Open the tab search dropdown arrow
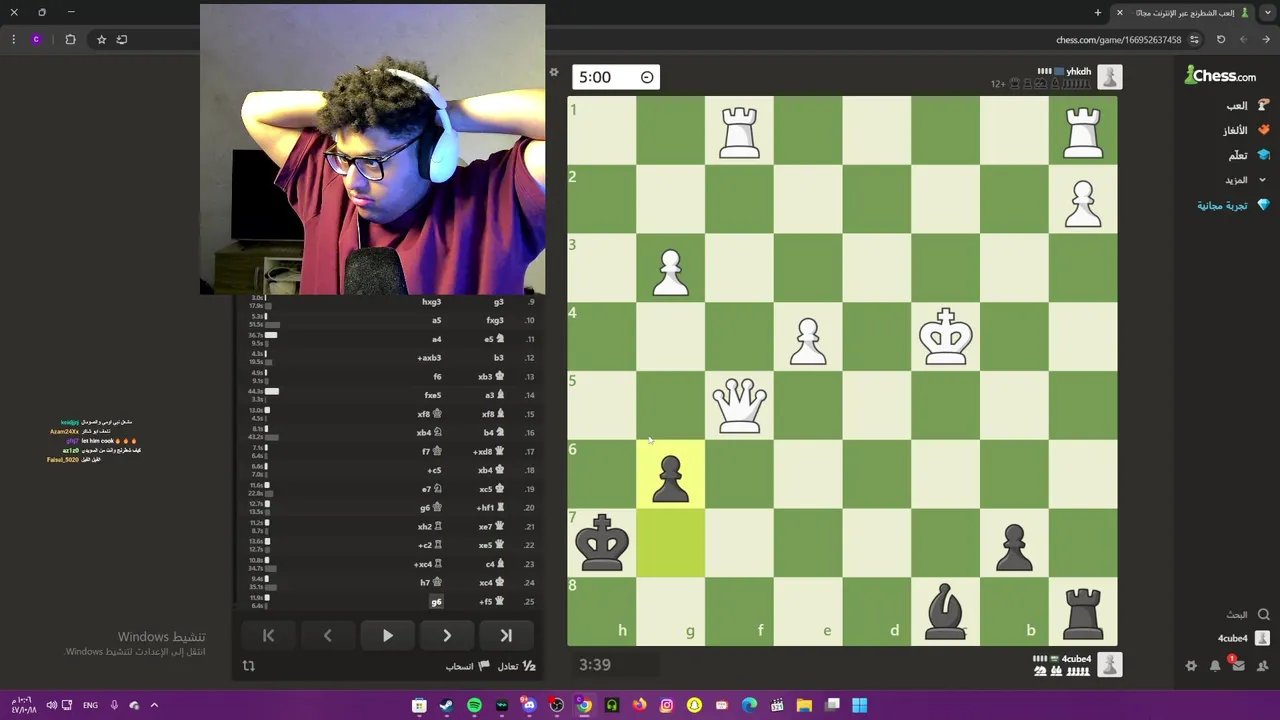 pos(1267,13)
